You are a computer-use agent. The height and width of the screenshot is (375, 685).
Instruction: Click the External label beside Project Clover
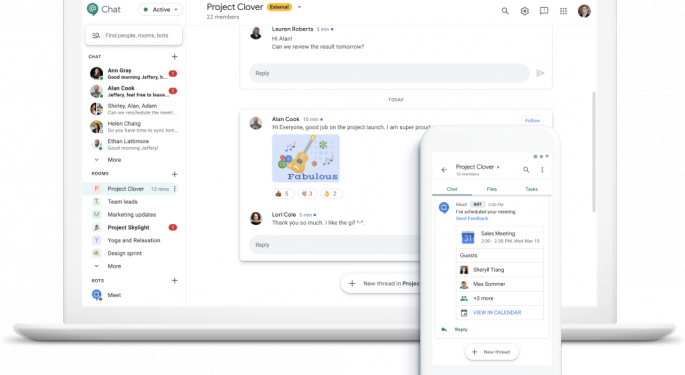point(279,7)
